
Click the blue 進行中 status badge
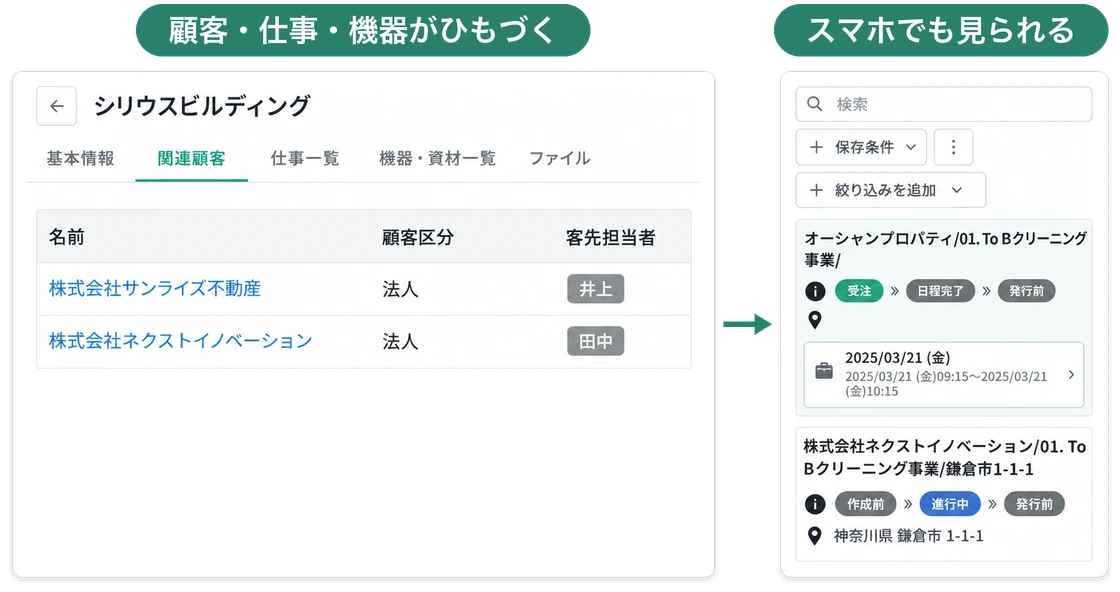click(950, 504)
